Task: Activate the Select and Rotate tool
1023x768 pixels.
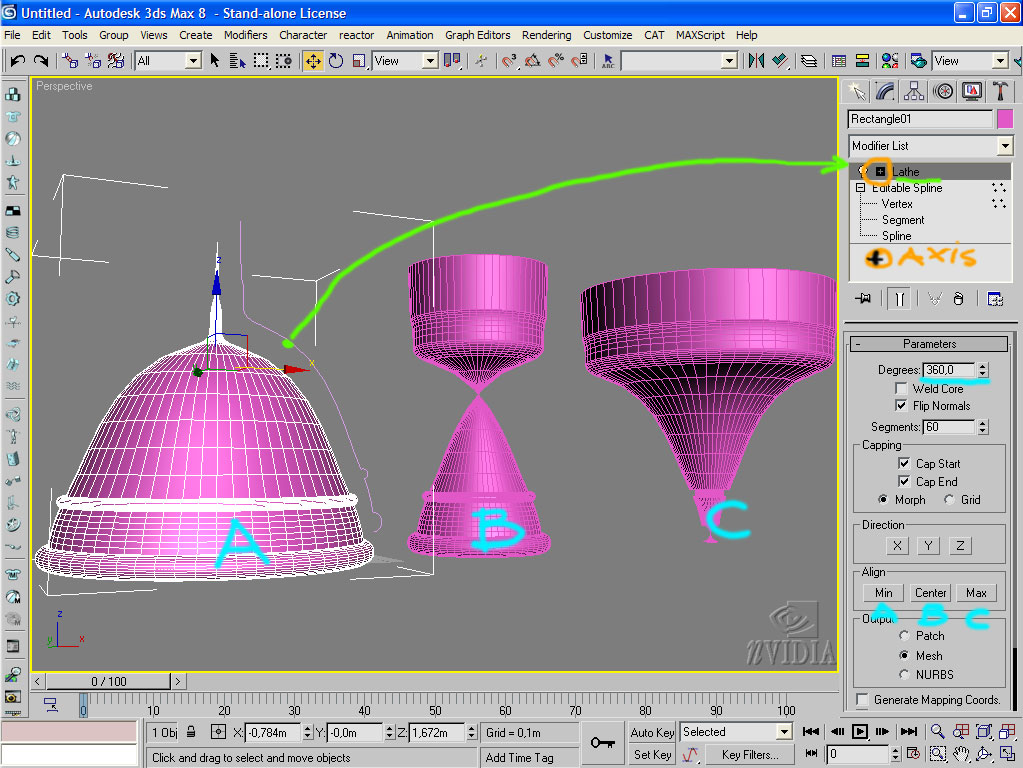Action: (336, 61)
